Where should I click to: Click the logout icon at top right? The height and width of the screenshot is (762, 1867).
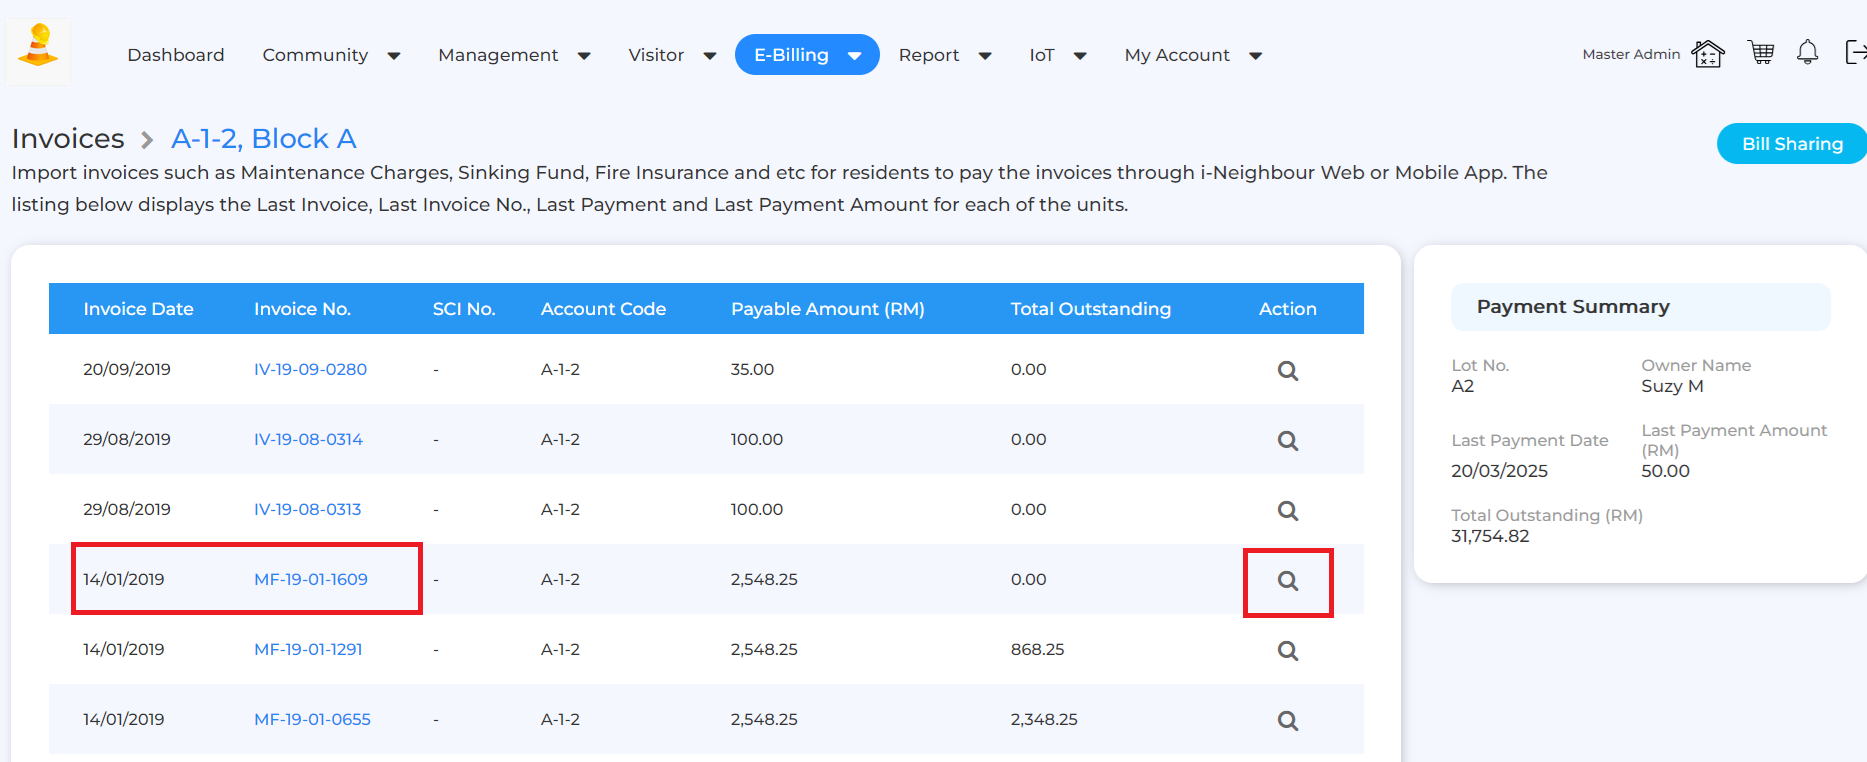1855,53
